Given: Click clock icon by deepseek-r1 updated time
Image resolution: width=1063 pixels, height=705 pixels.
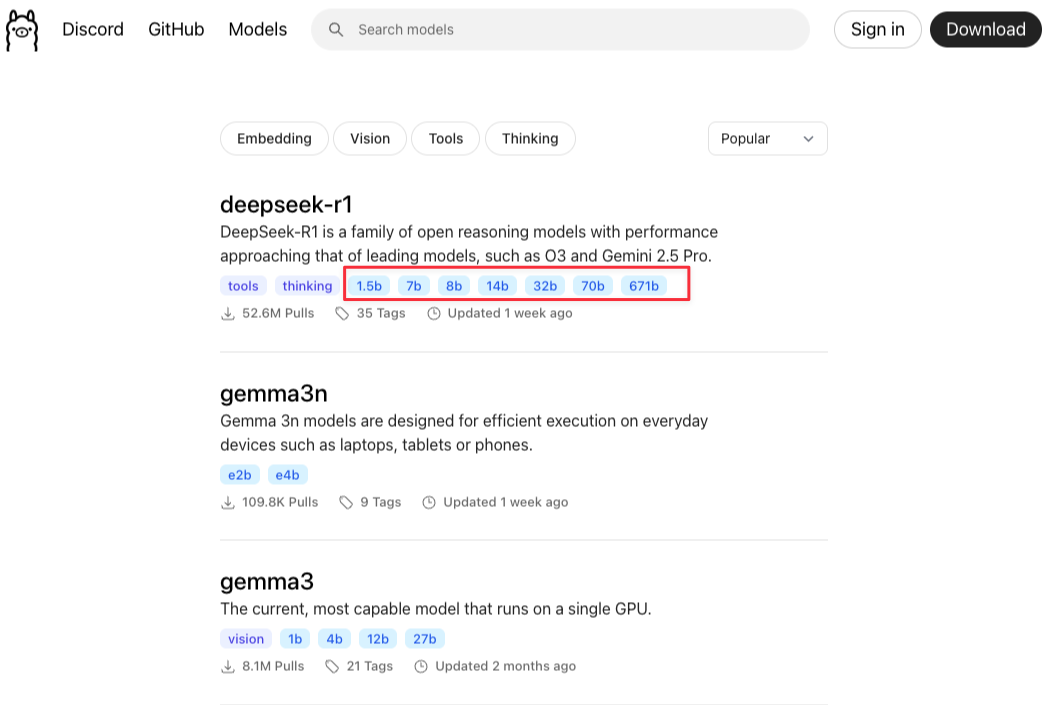Looking at the screenshot, I should click(x=434, y=313).
